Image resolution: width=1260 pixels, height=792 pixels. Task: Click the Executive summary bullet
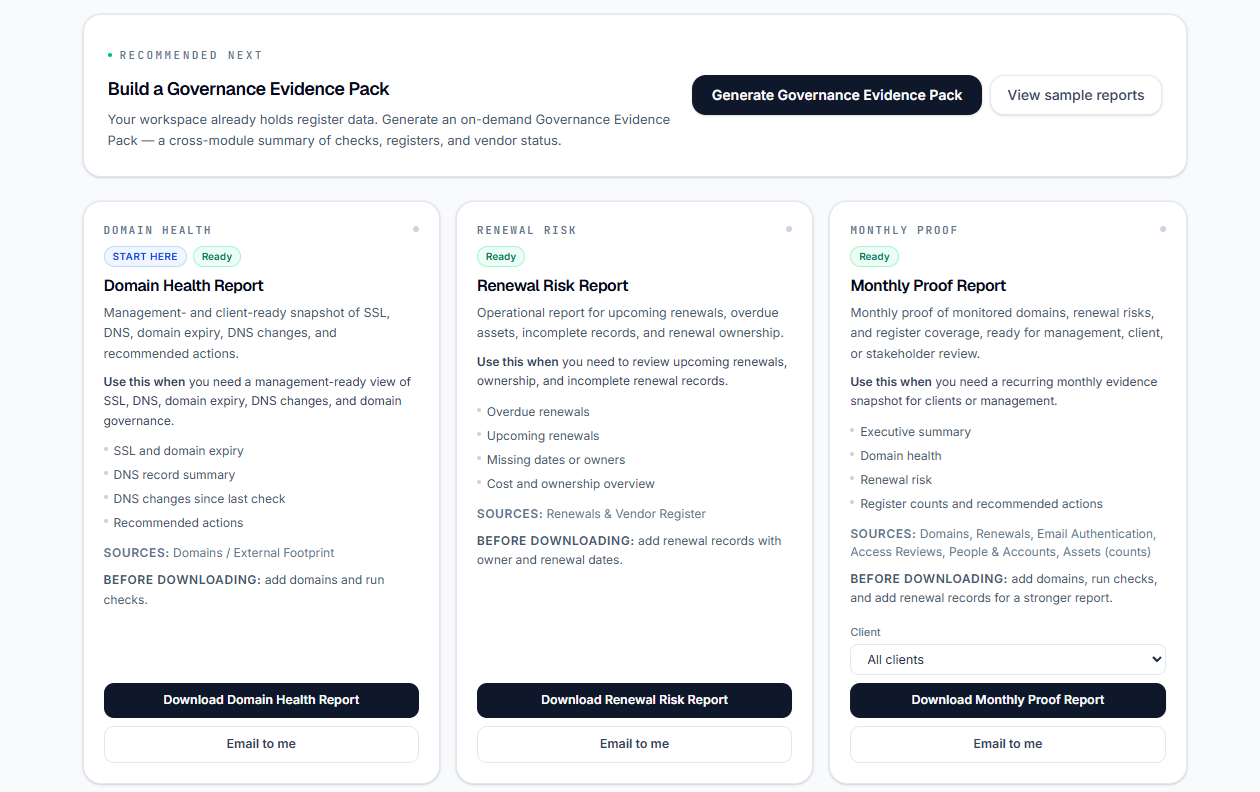coord(915,432)
